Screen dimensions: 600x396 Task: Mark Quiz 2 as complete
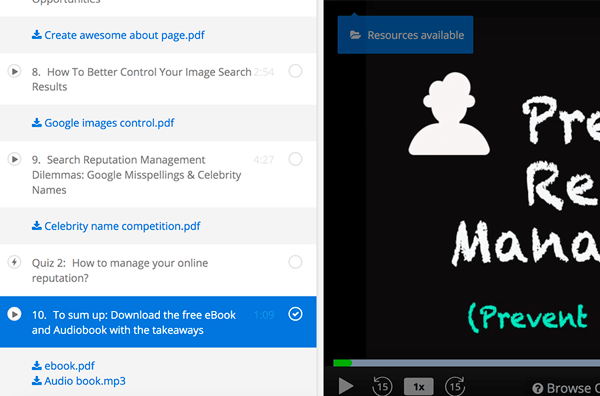pos(295,262)
